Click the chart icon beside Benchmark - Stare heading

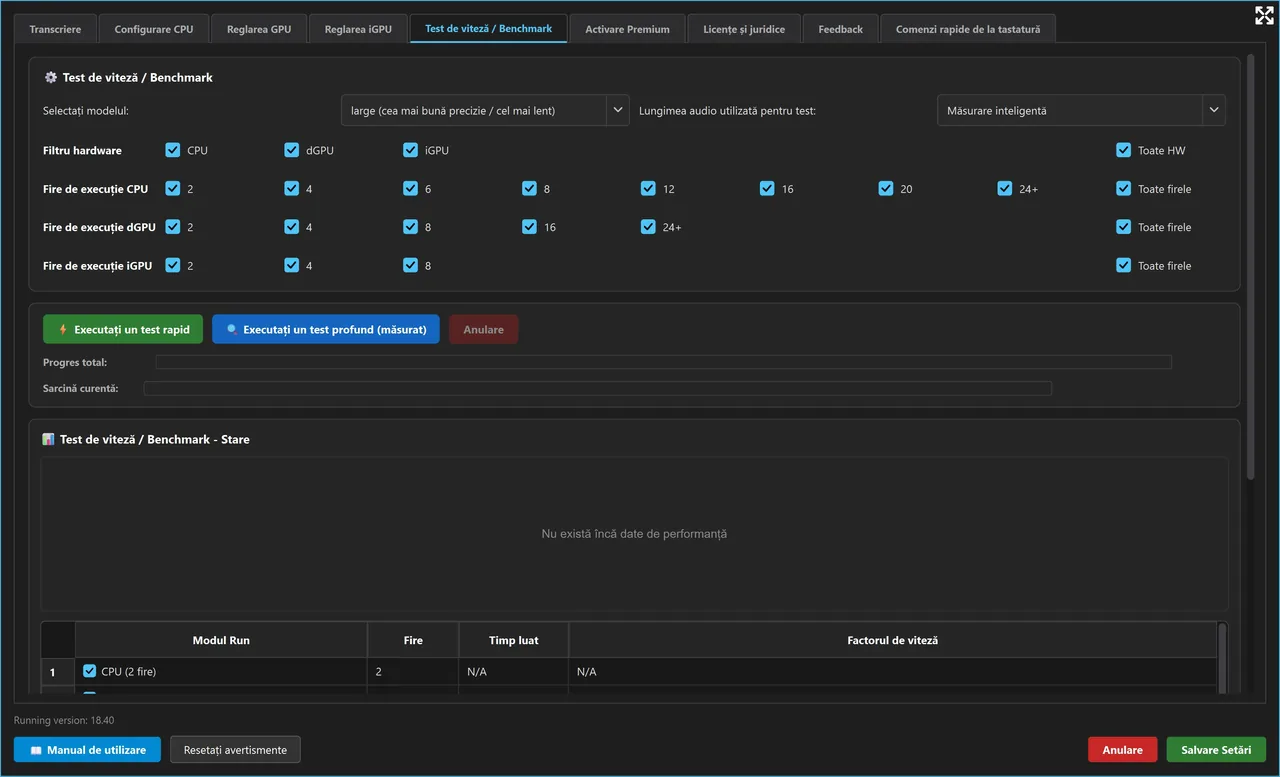(x=49, y=439)
